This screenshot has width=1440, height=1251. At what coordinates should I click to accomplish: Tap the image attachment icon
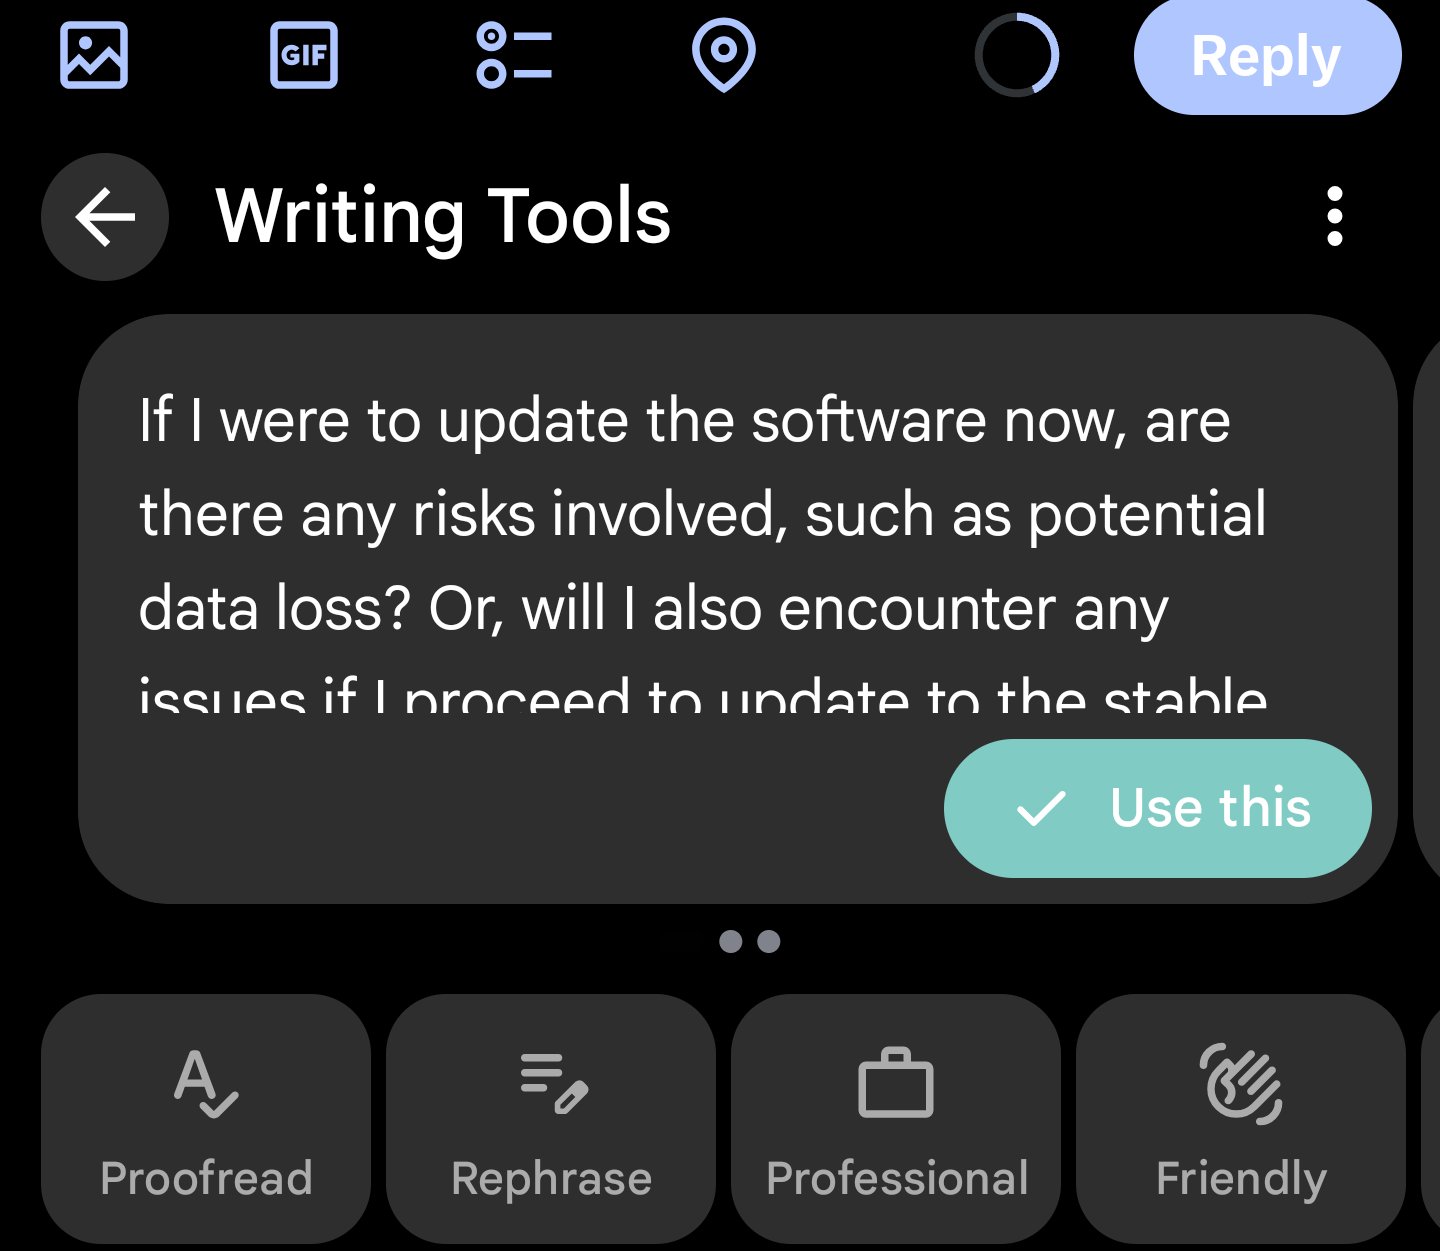pyautogui.click(x=94, y=55)
